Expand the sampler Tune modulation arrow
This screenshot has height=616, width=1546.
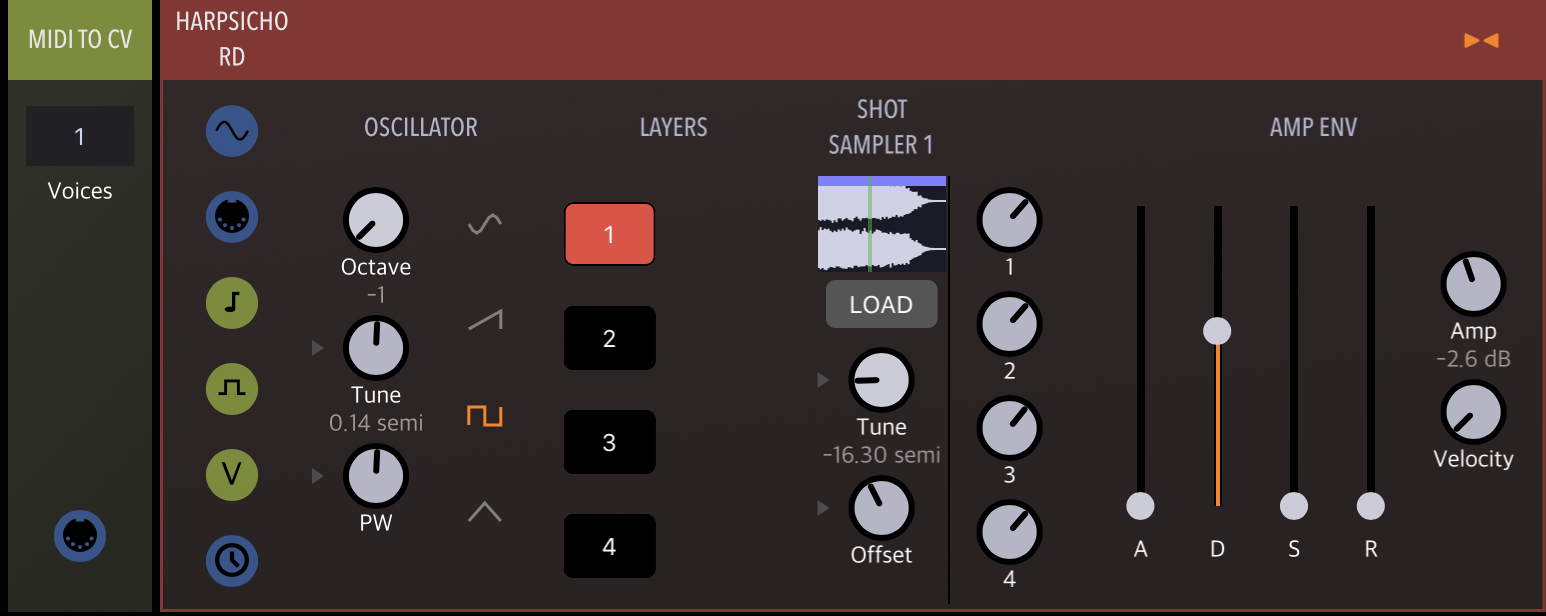(823, 380)
